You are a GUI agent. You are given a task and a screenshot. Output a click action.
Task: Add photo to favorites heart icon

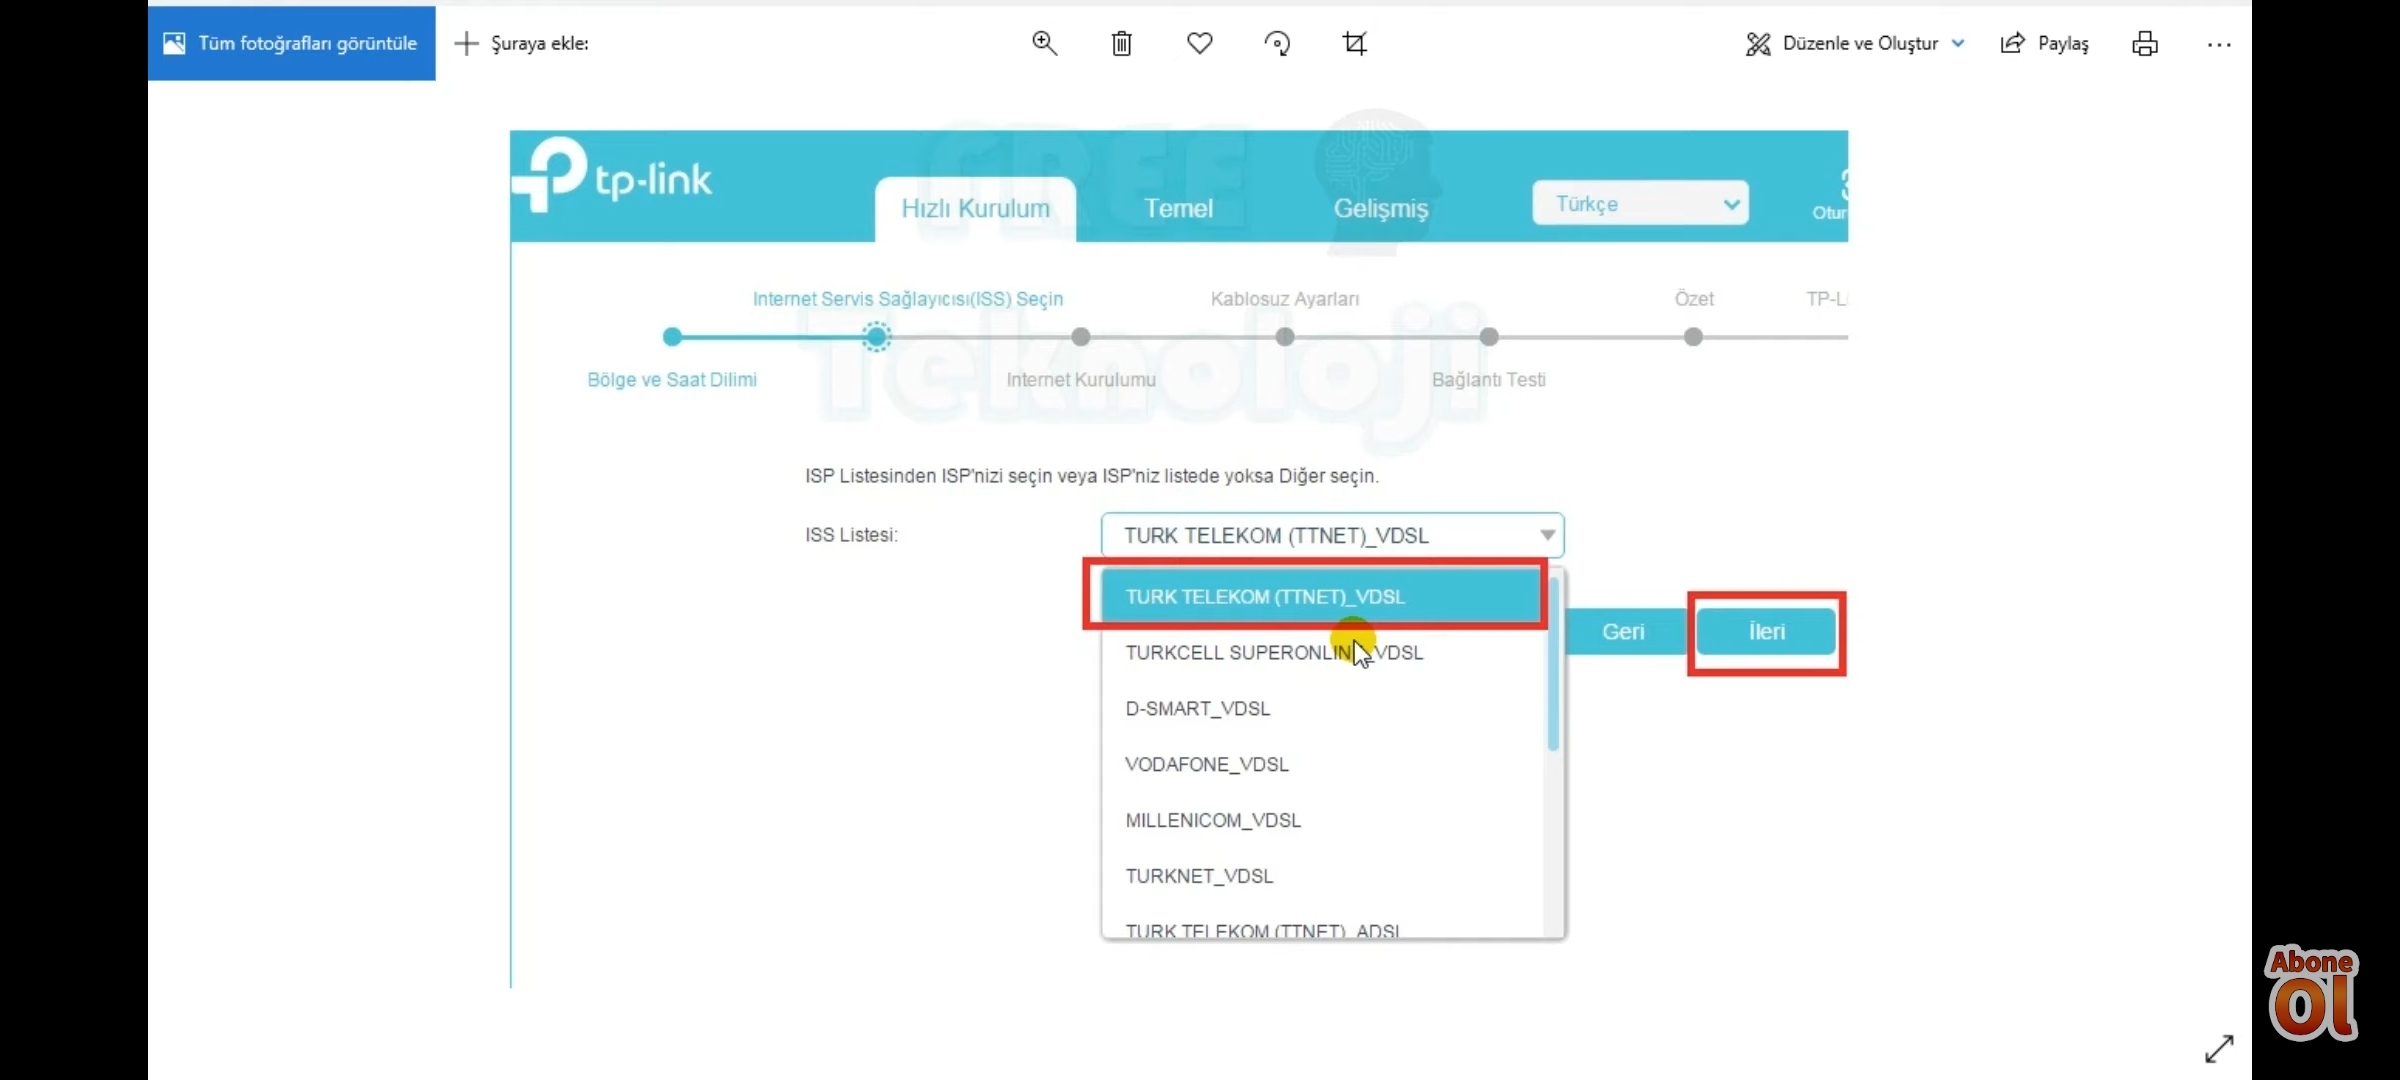point(1199,43)
